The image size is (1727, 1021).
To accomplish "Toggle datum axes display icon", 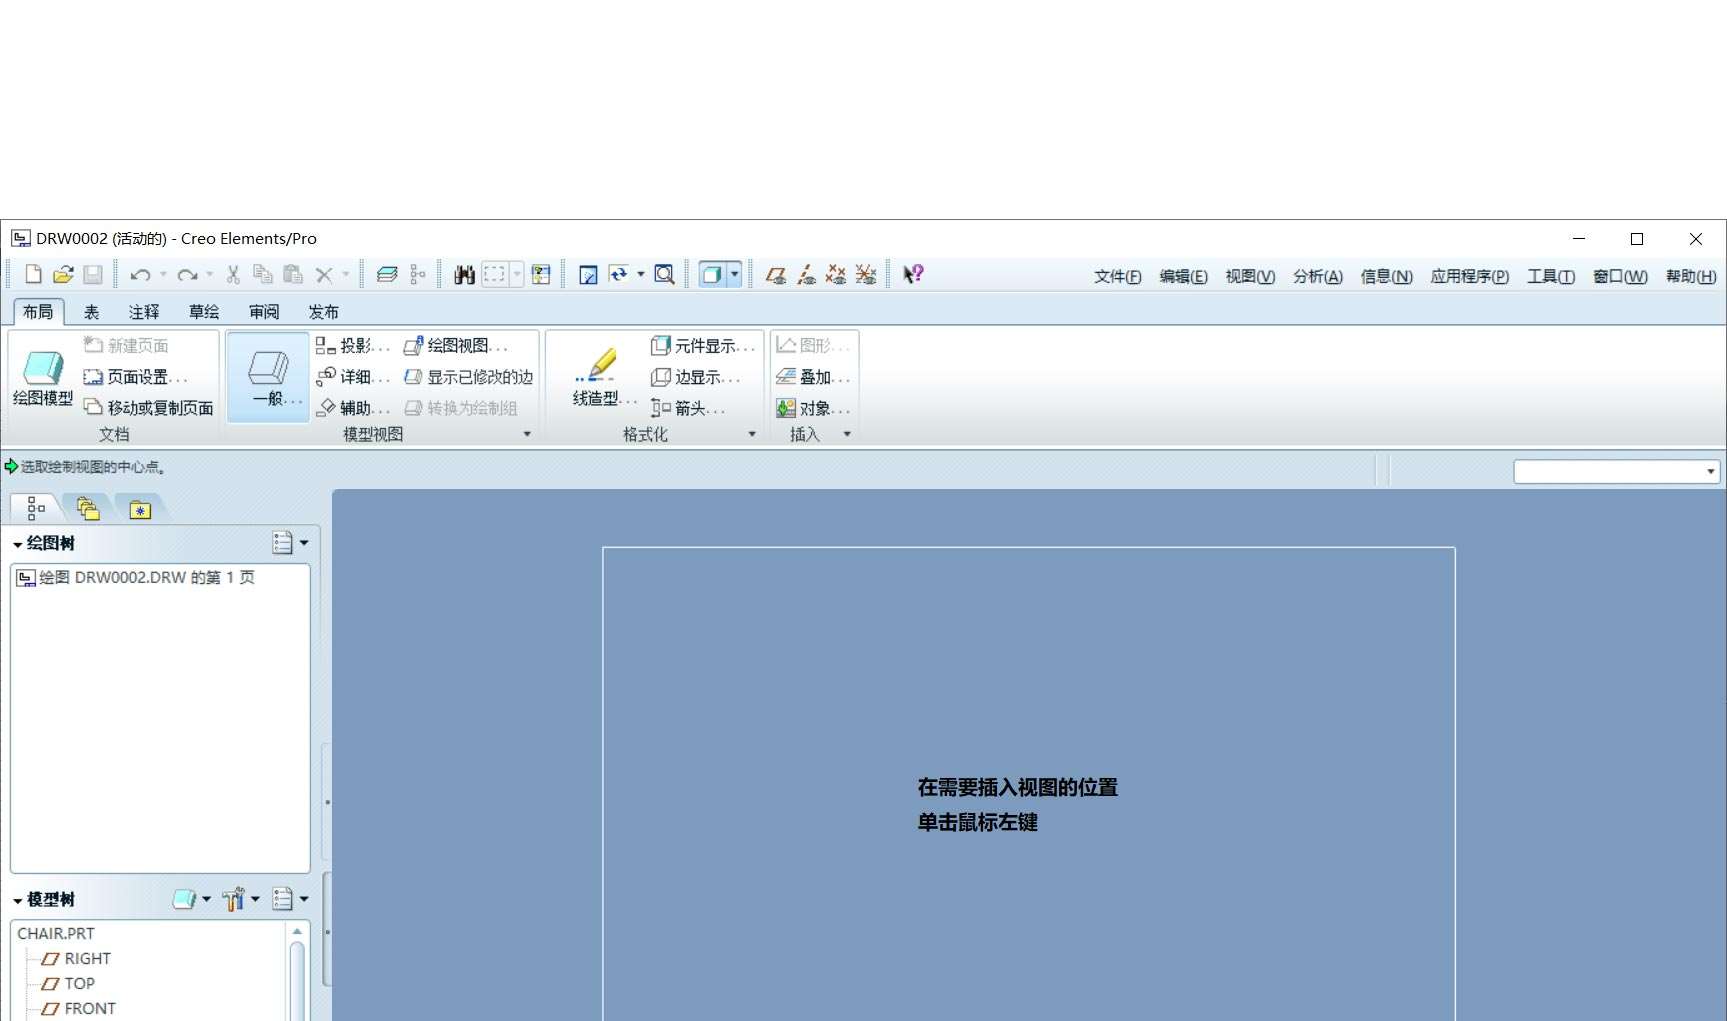I will pyautogui.click(x=806, y=274).
